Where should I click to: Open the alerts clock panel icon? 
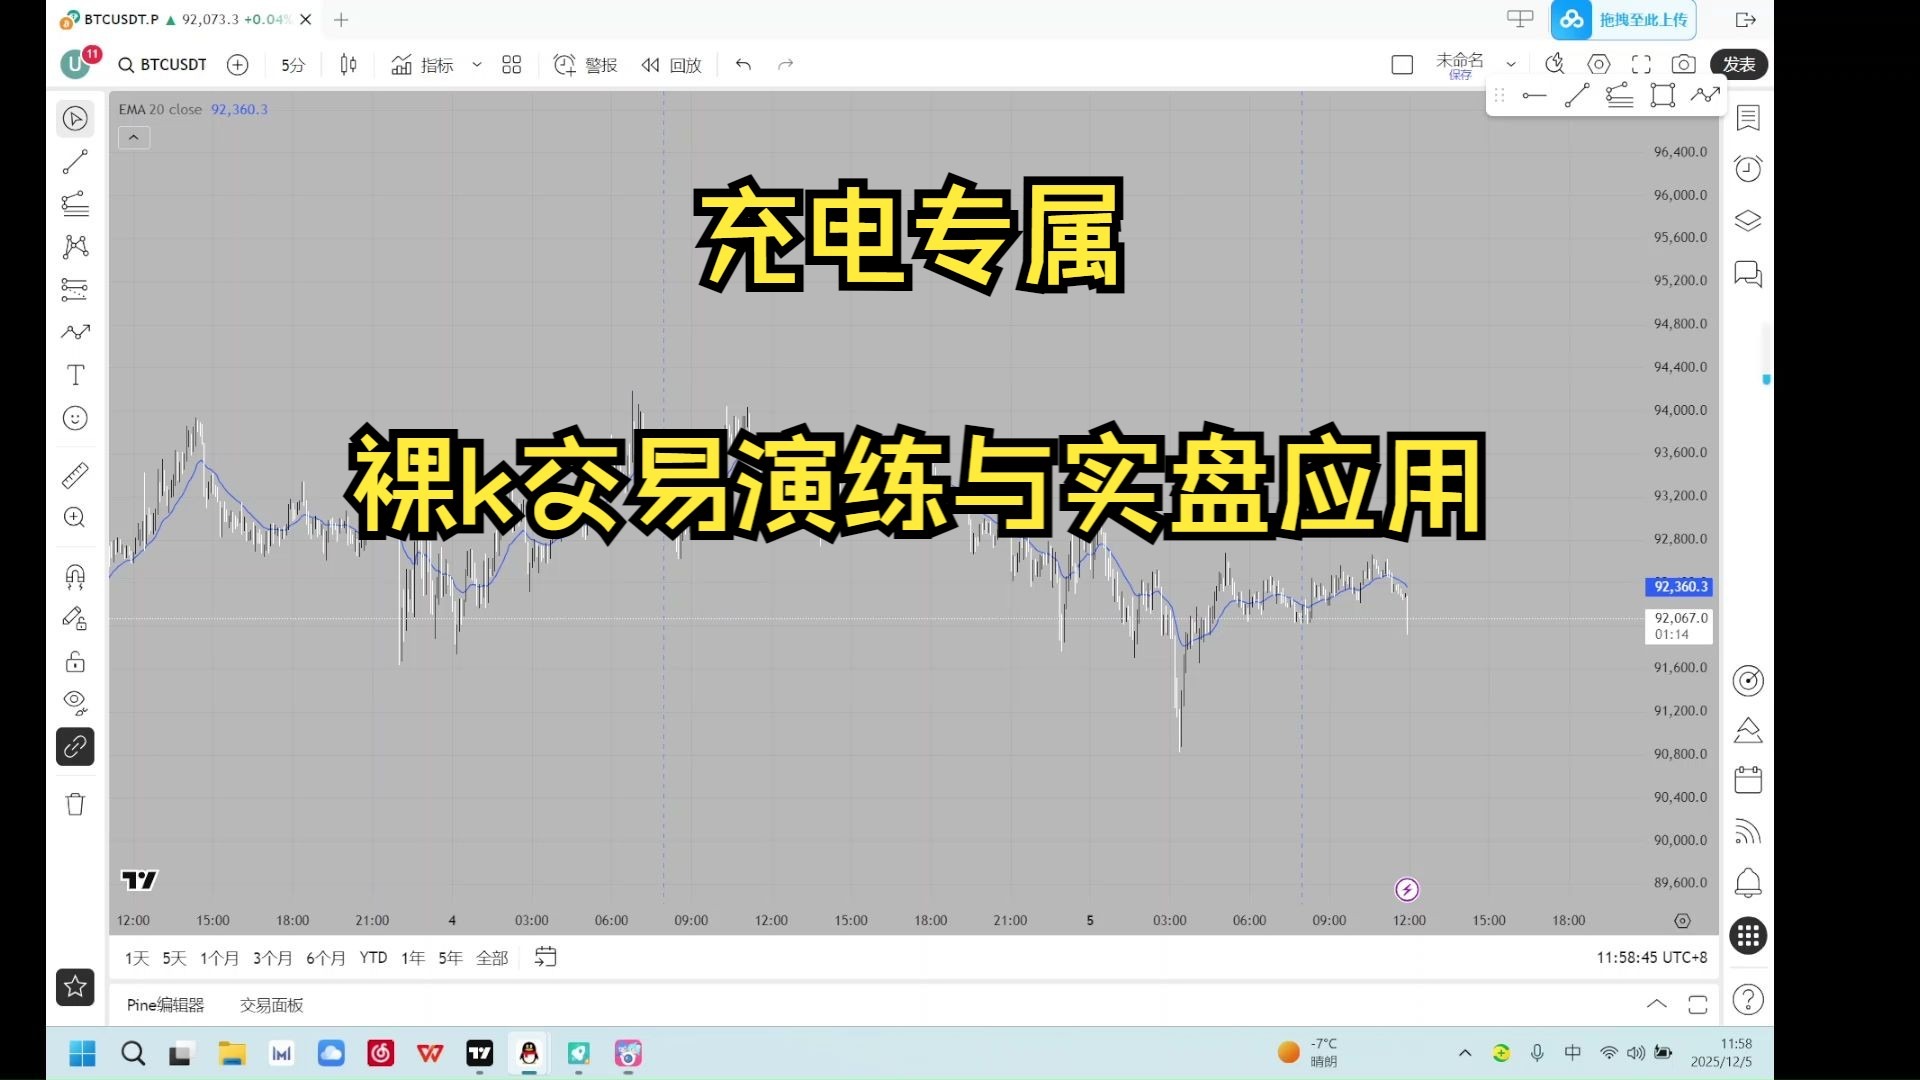(1747, 169)
